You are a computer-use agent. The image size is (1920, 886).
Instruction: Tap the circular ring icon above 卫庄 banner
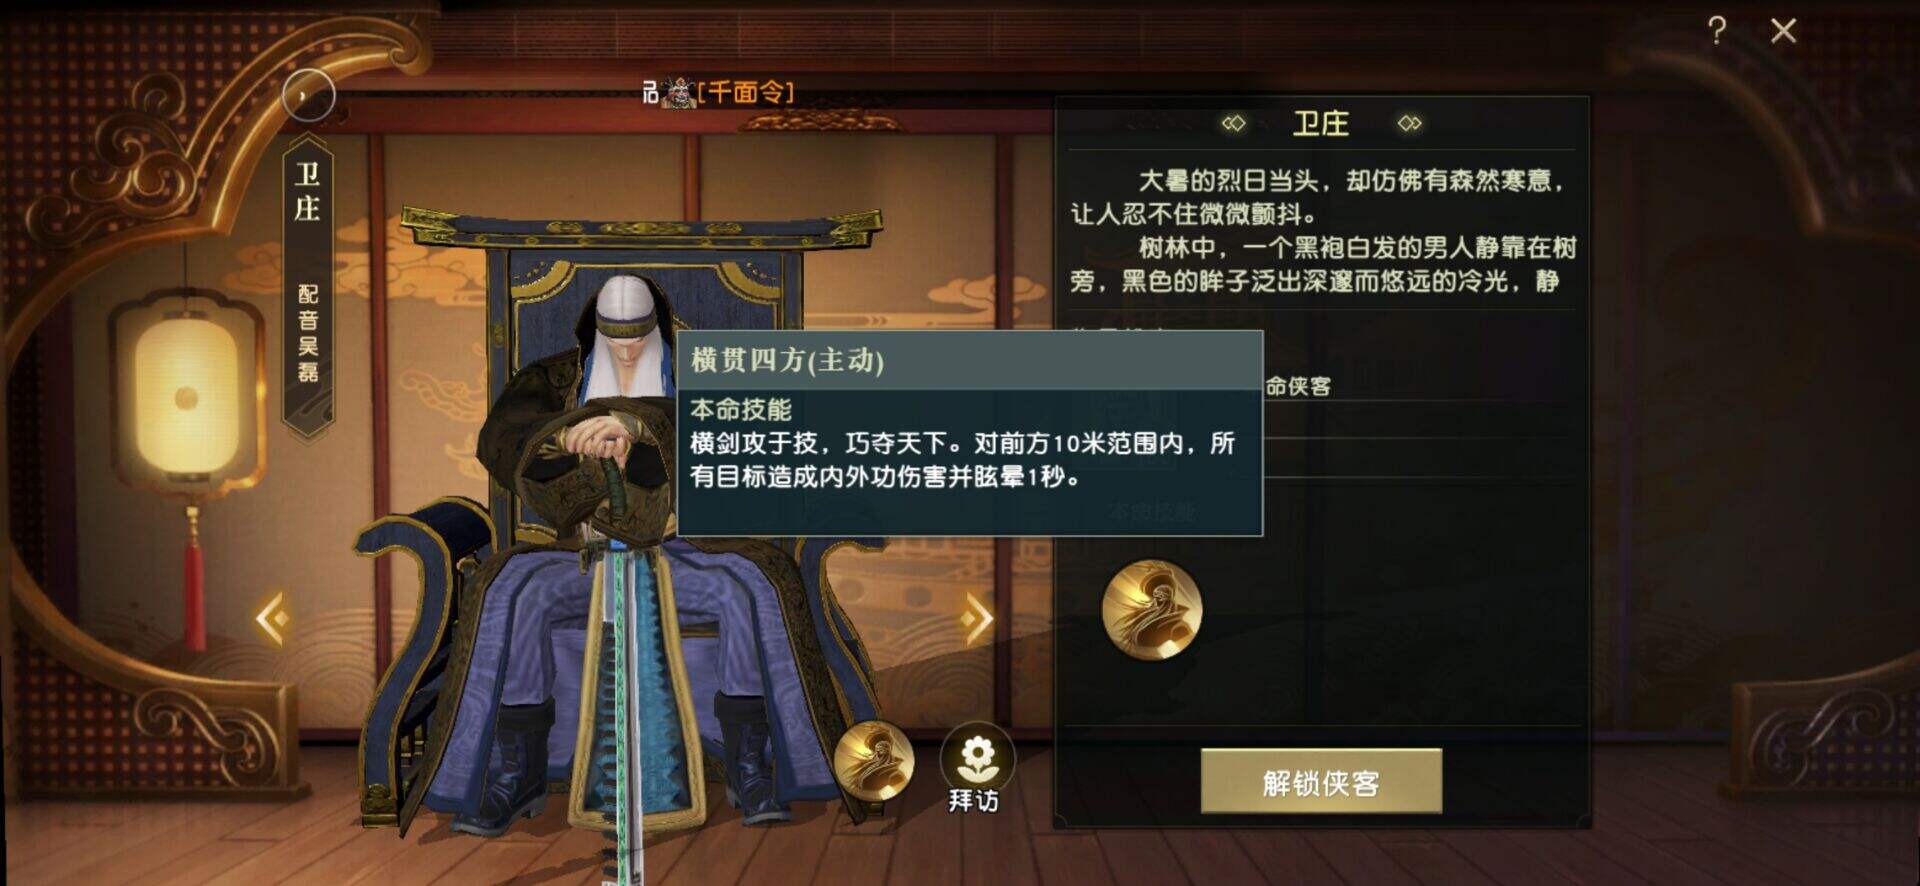308,96
